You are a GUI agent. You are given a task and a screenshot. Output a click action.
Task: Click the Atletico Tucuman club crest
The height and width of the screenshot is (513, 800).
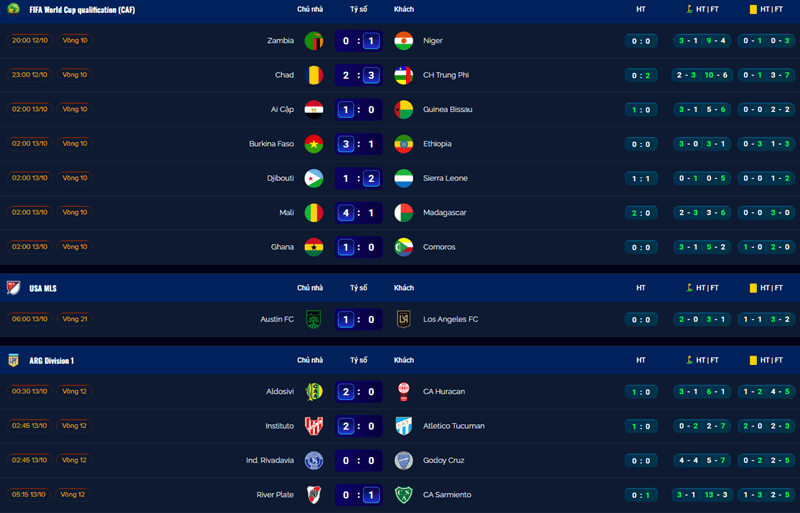coord(403,426)
